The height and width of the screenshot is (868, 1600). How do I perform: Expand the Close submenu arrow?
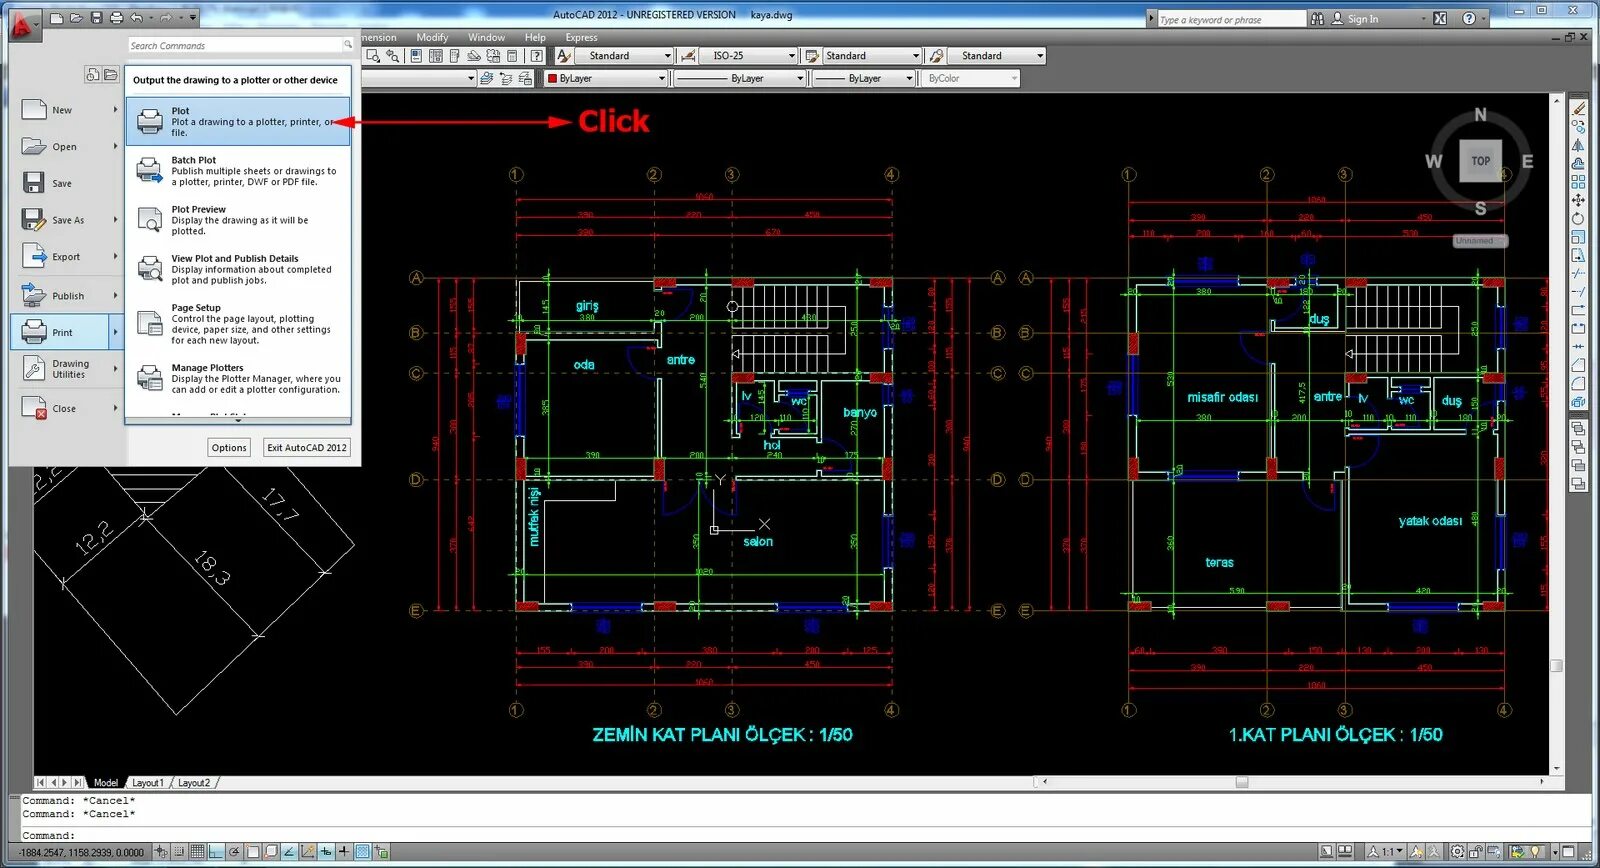[x=116, y=408]
